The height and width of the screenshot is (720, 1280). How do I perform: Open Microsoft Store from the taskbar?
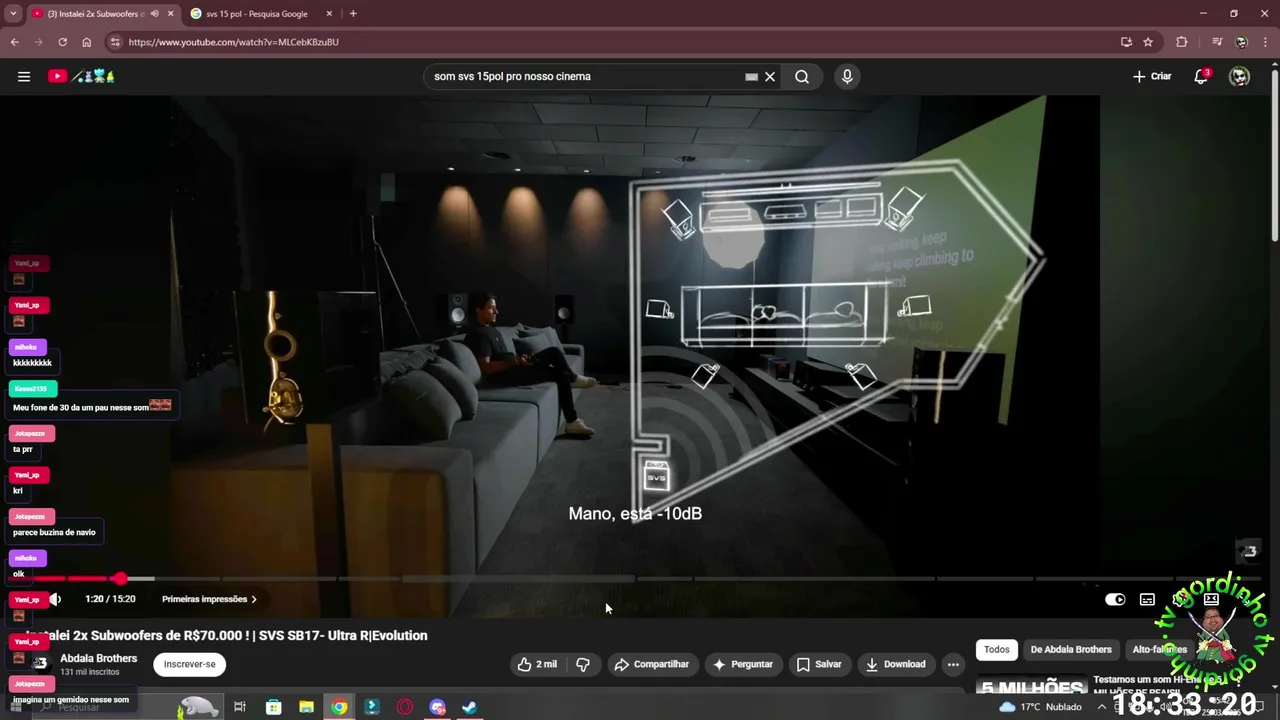coord(273,707)
